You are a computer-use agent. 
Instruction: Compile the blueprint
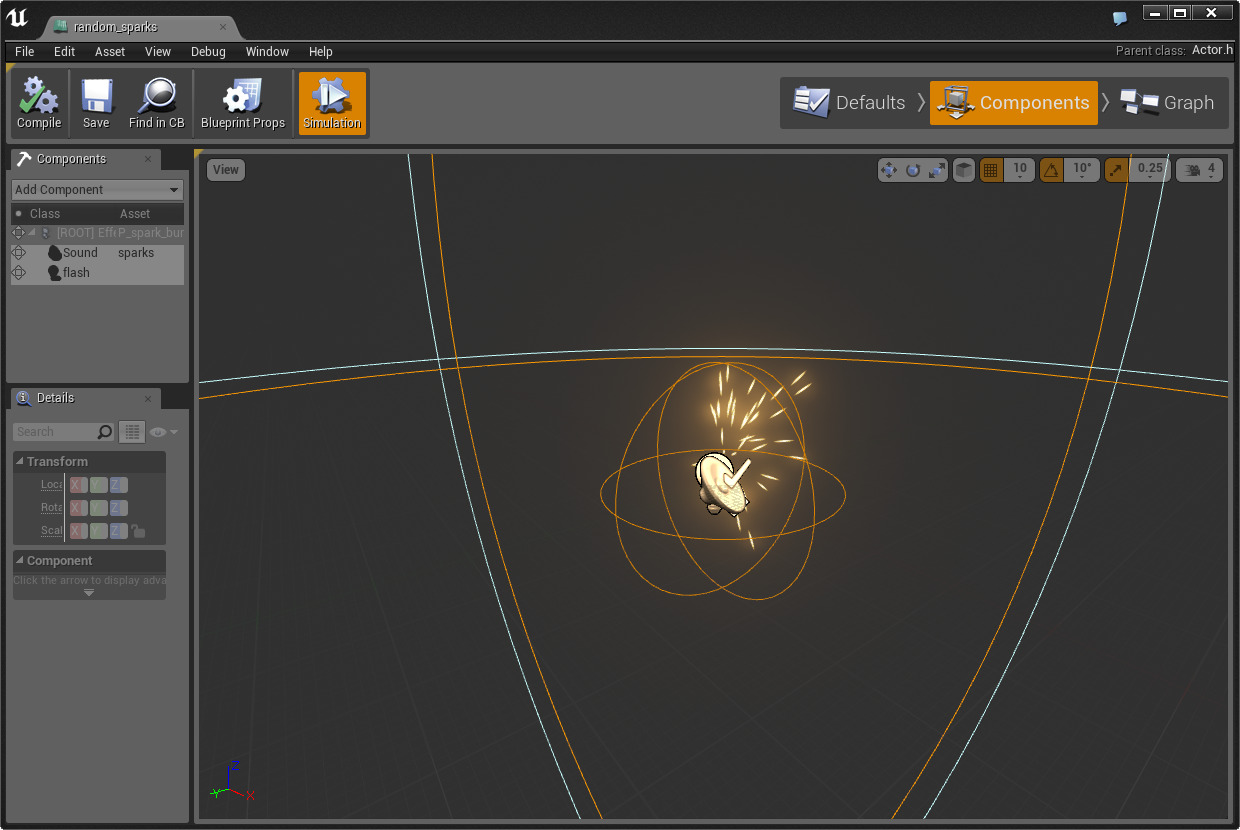point(39,103)
